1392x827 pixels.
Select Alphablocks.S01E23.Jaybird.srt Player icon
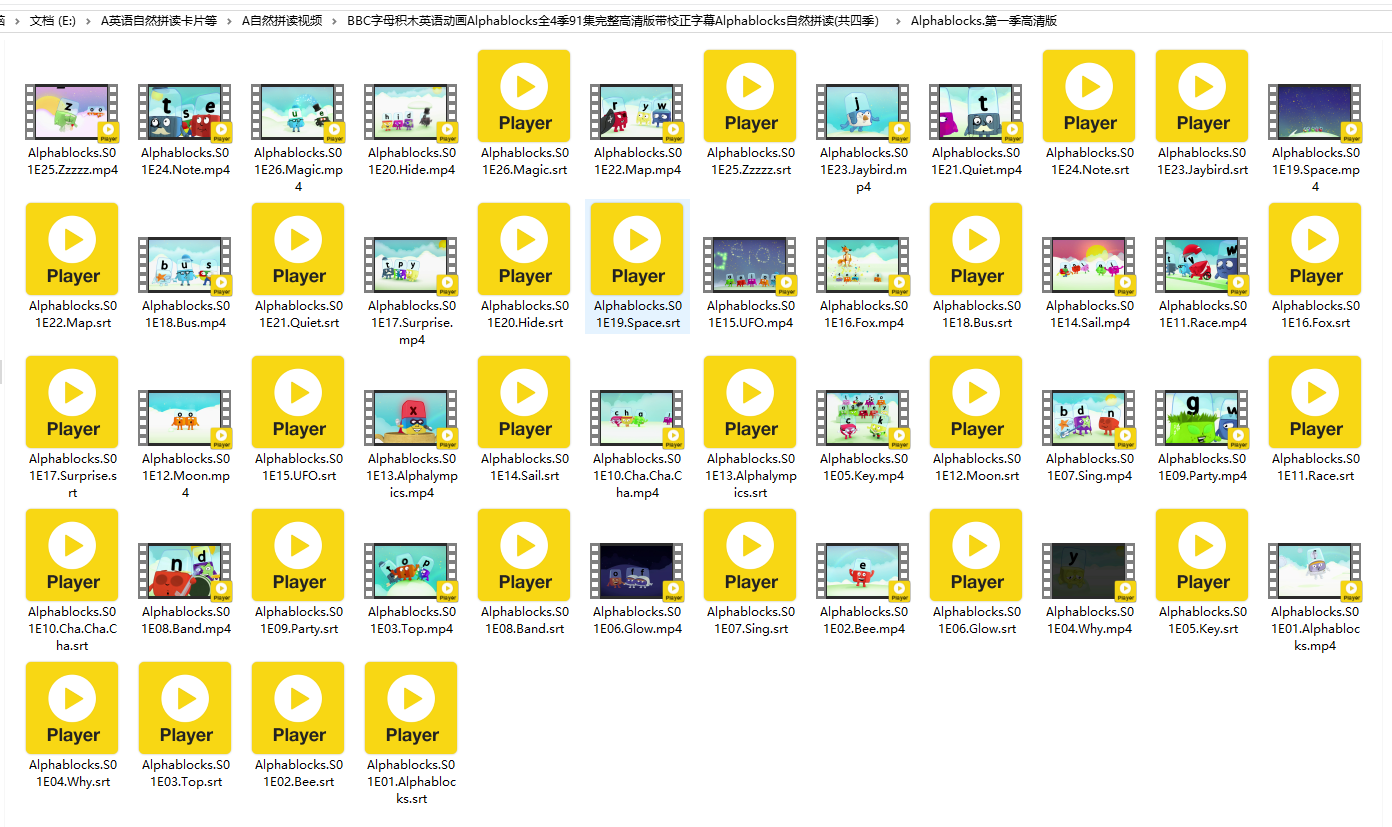click(1202, 96)
